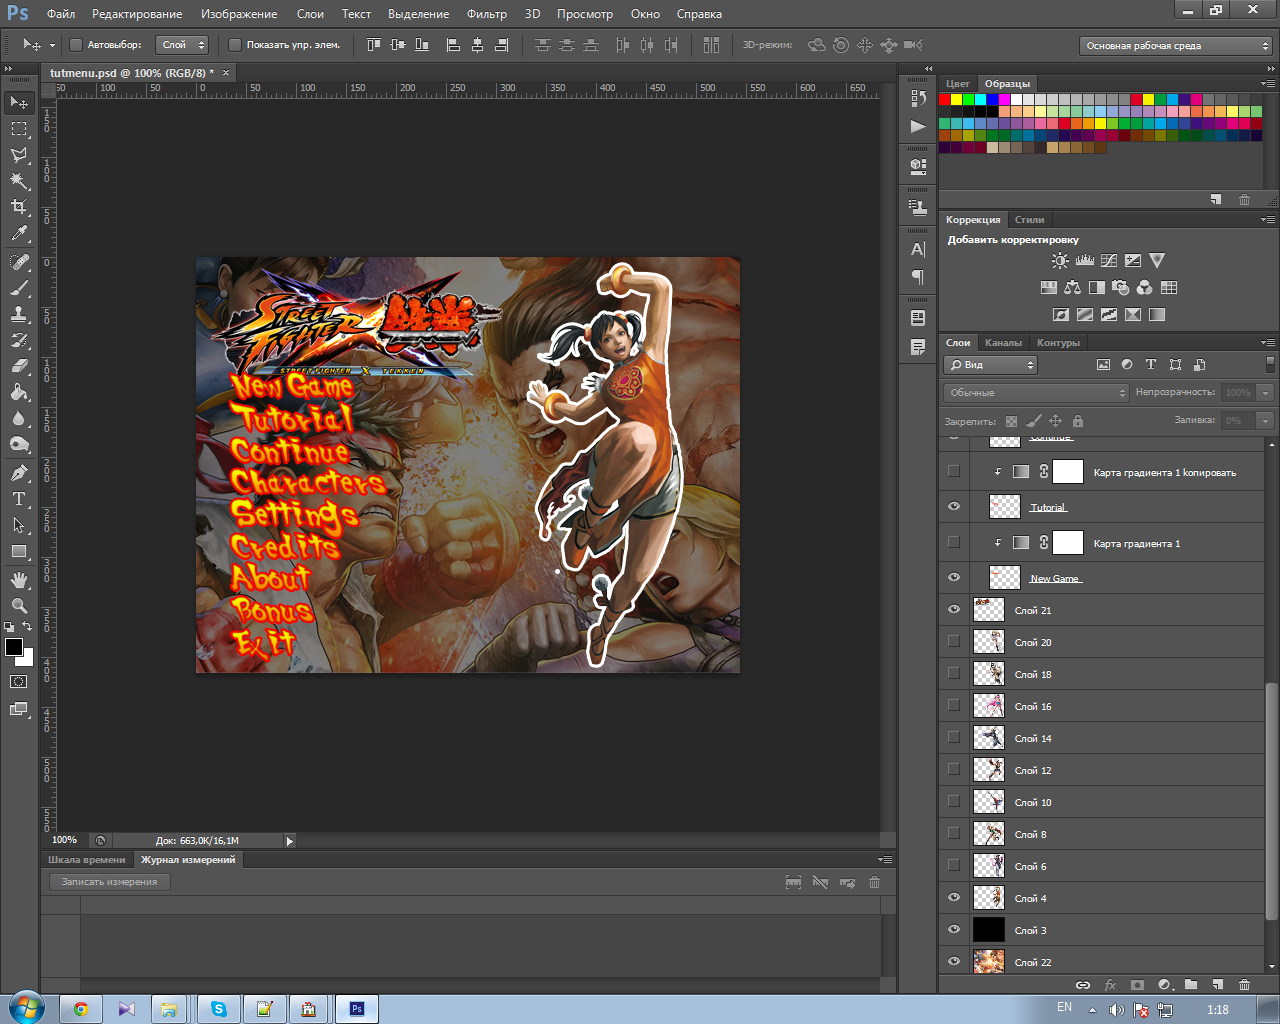The height and width of the screenshot is (1024, 1280).
Task: Select the Paint Bucket tool
Action: pyautogui.click(x=19, y=392)
